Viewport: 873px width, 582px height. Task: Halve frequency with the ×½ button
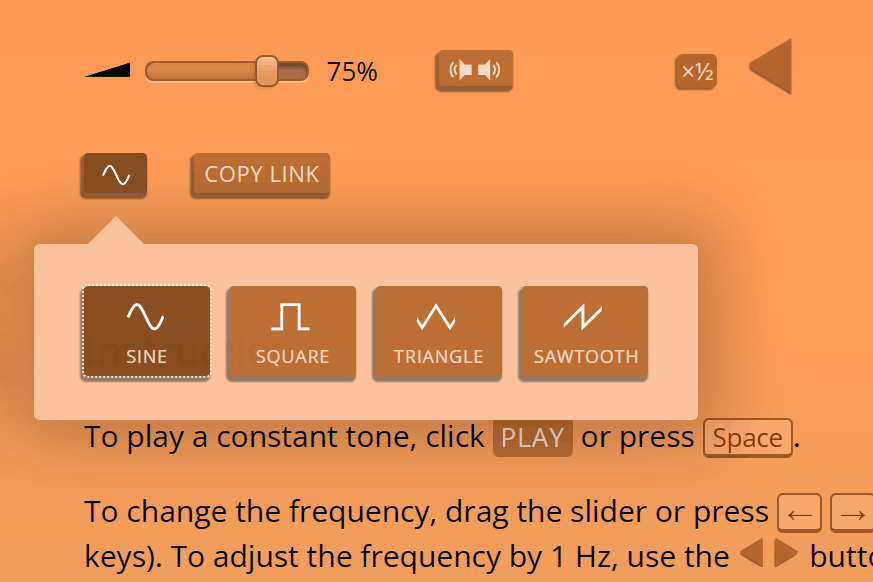696,72
